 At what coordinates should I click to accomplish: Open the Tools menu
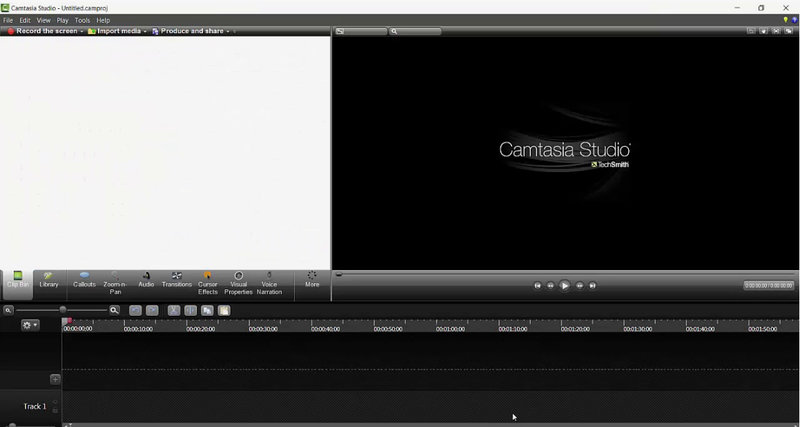pyautogui.click(x=82, y=20)
